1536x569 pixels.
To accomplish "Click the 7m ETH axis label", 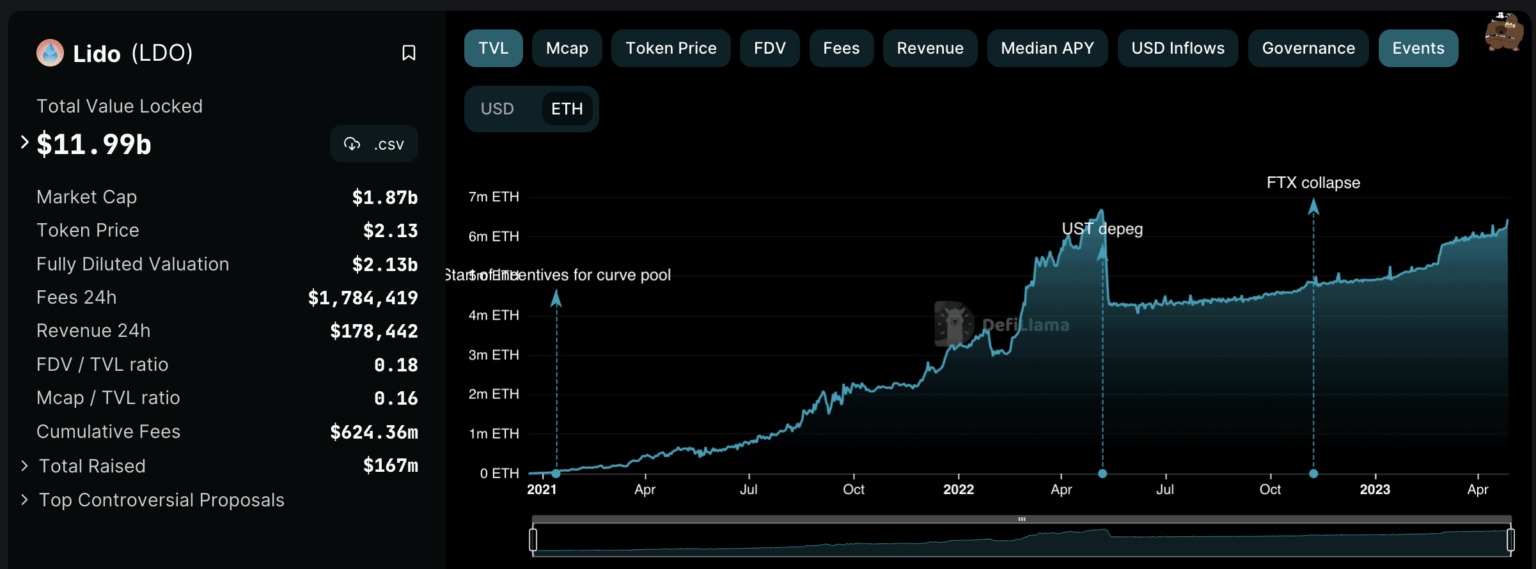I will 494,197.
